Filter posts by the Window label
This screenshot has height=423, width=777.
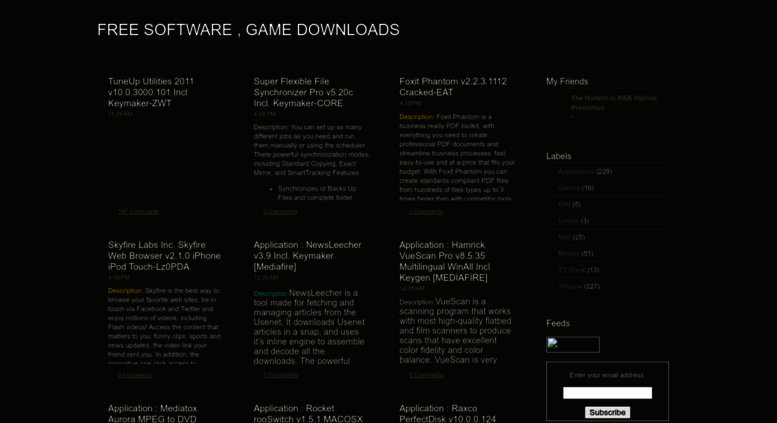(x=570, y=286)
